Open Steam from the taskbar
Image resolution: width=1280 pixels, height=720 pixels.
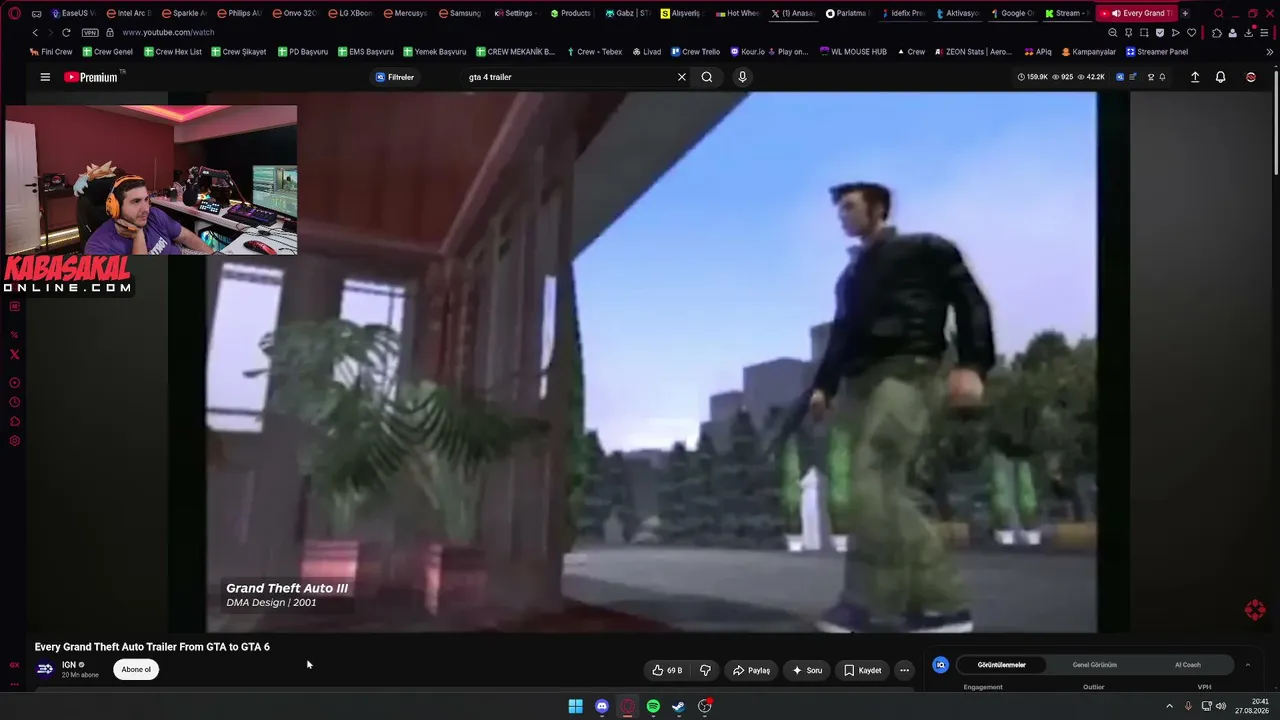click(678, 706)
